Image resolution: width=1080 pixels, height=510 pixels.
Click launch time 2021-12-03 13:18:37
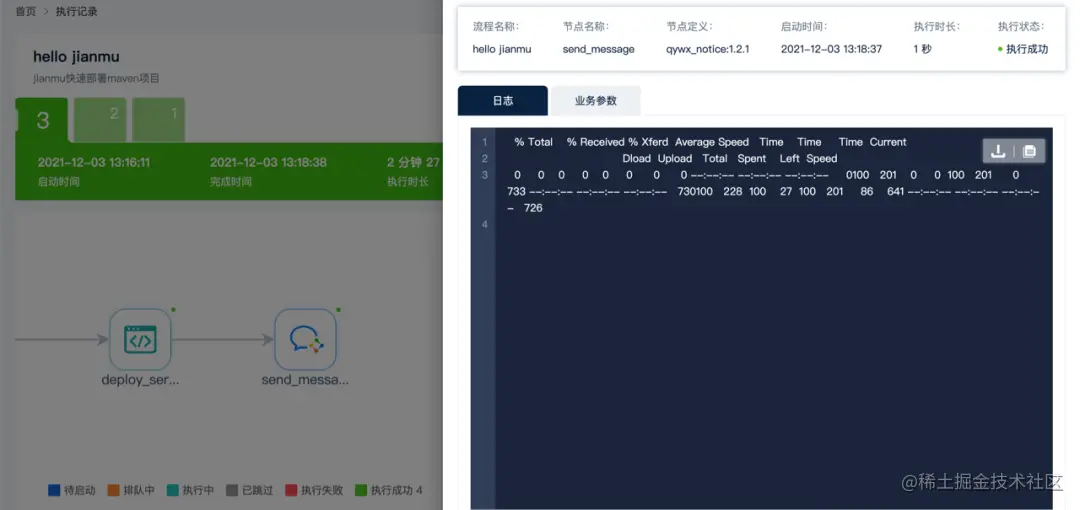coord(831,49)
